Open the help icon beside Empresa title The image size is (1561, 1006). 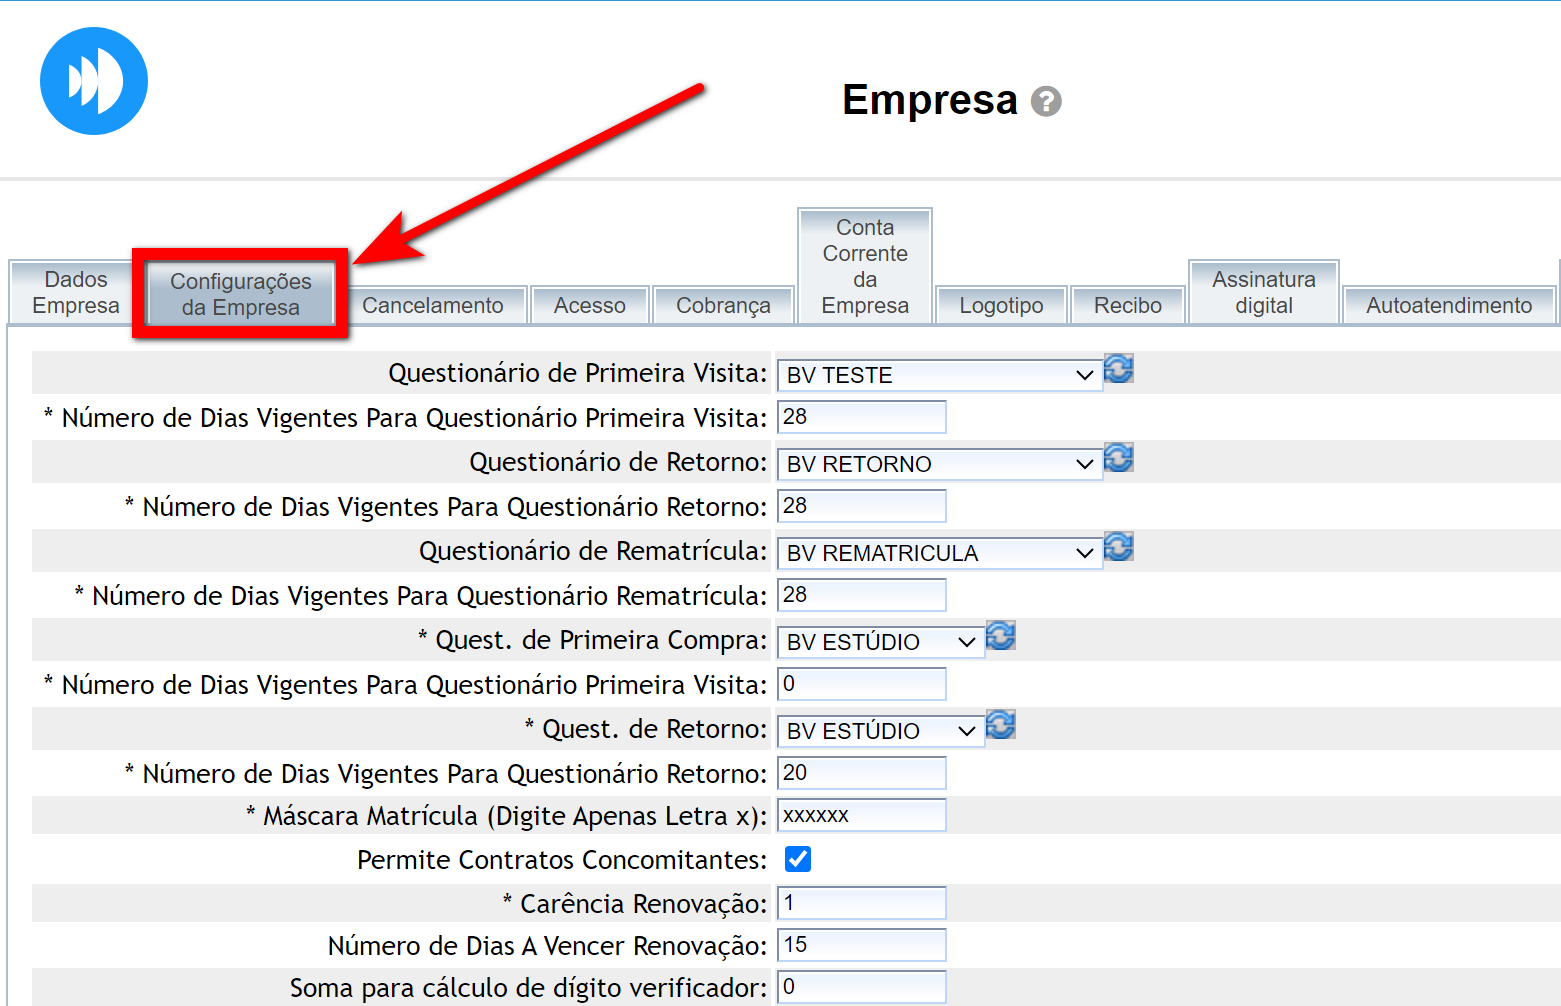[x=1046, y=101]
